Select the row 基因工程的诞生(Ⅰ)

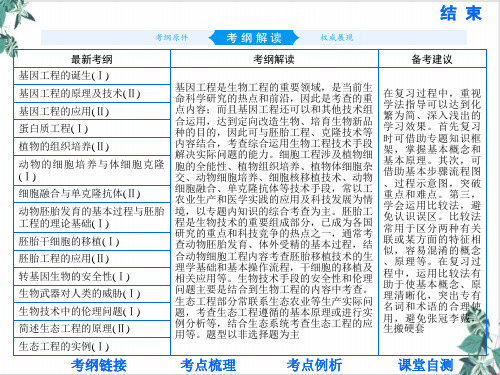pos(92,76)
